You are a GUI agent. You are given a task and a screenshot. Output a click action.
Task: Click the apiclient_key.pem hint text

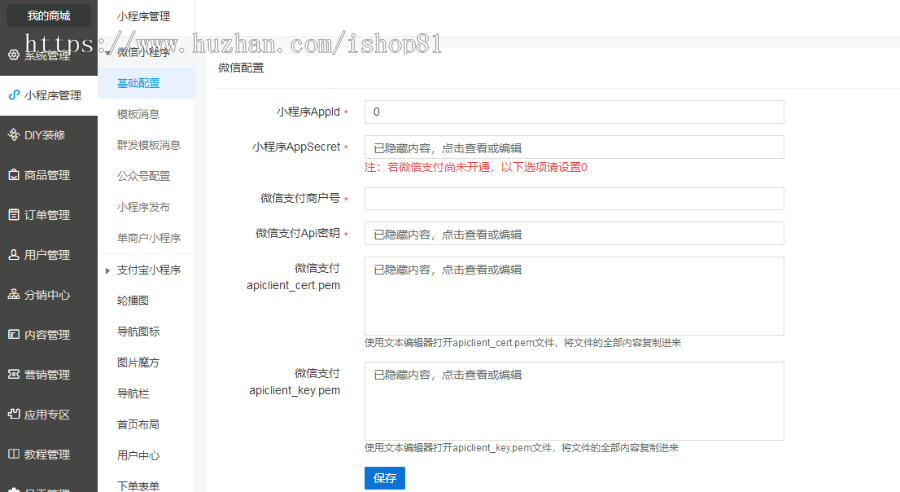tap(521, 448)
